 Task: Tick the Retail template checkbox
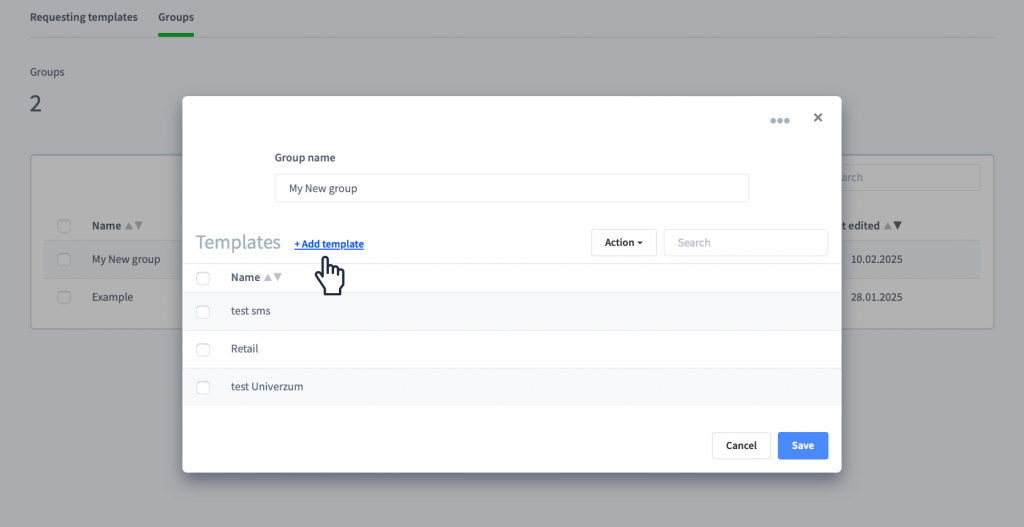click(x=203, y=349)
